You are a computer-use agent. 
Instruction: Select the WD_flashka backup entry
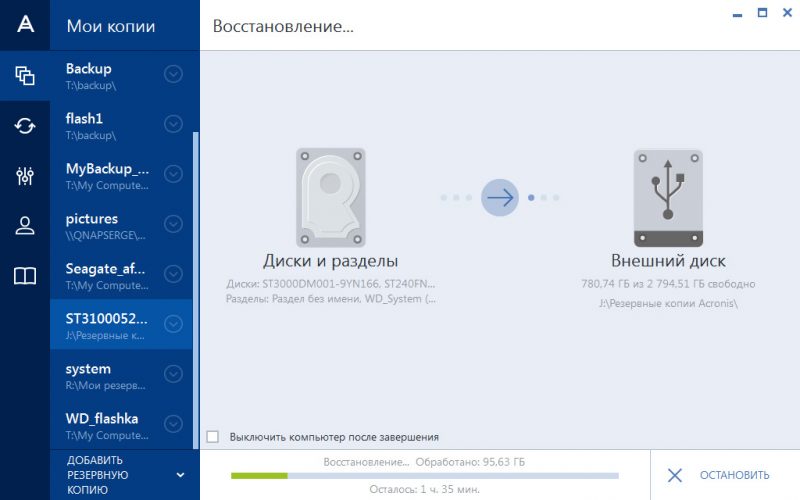coord(105,424)
